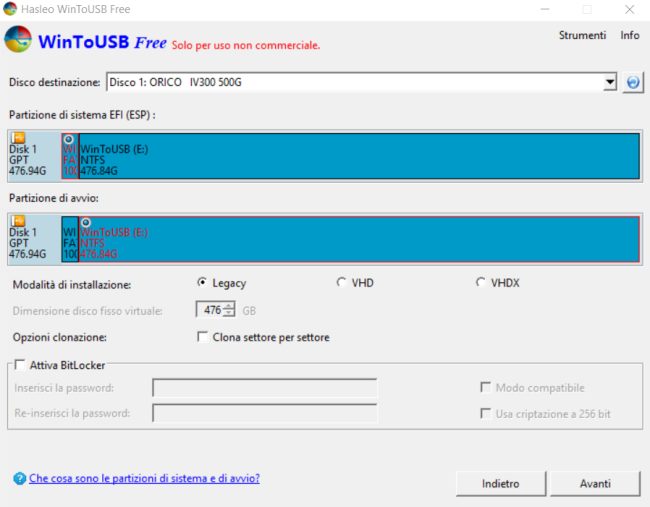Click the help question mark icon
This screenshot has height=507, width=650.
tap(19, 478)
